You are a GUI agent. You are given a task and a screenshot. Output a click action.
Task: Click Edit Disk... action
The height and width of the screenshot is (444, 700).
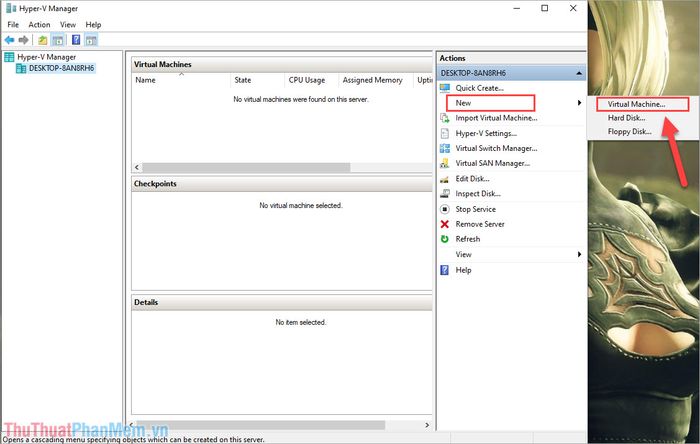(472, 178)
